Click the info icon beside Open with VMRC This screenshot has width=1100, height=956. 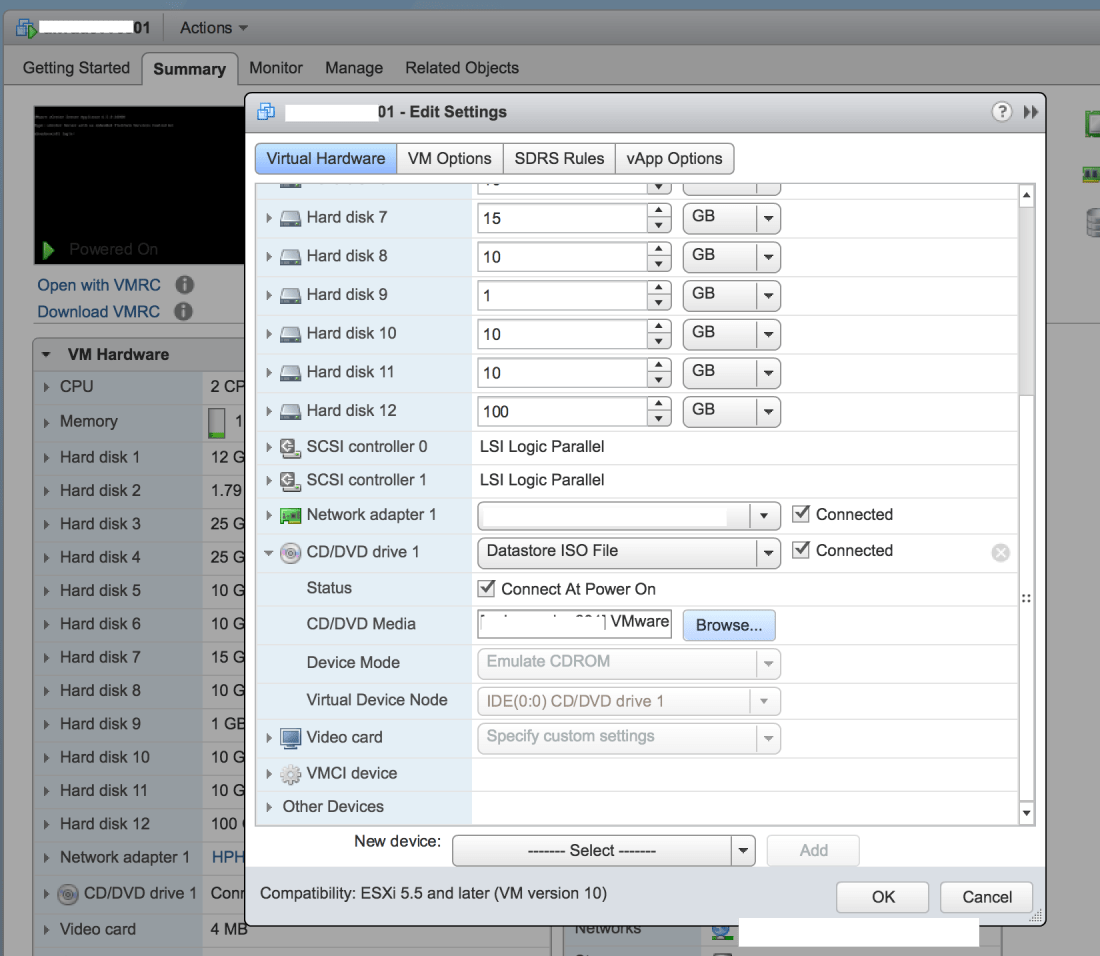184,285
